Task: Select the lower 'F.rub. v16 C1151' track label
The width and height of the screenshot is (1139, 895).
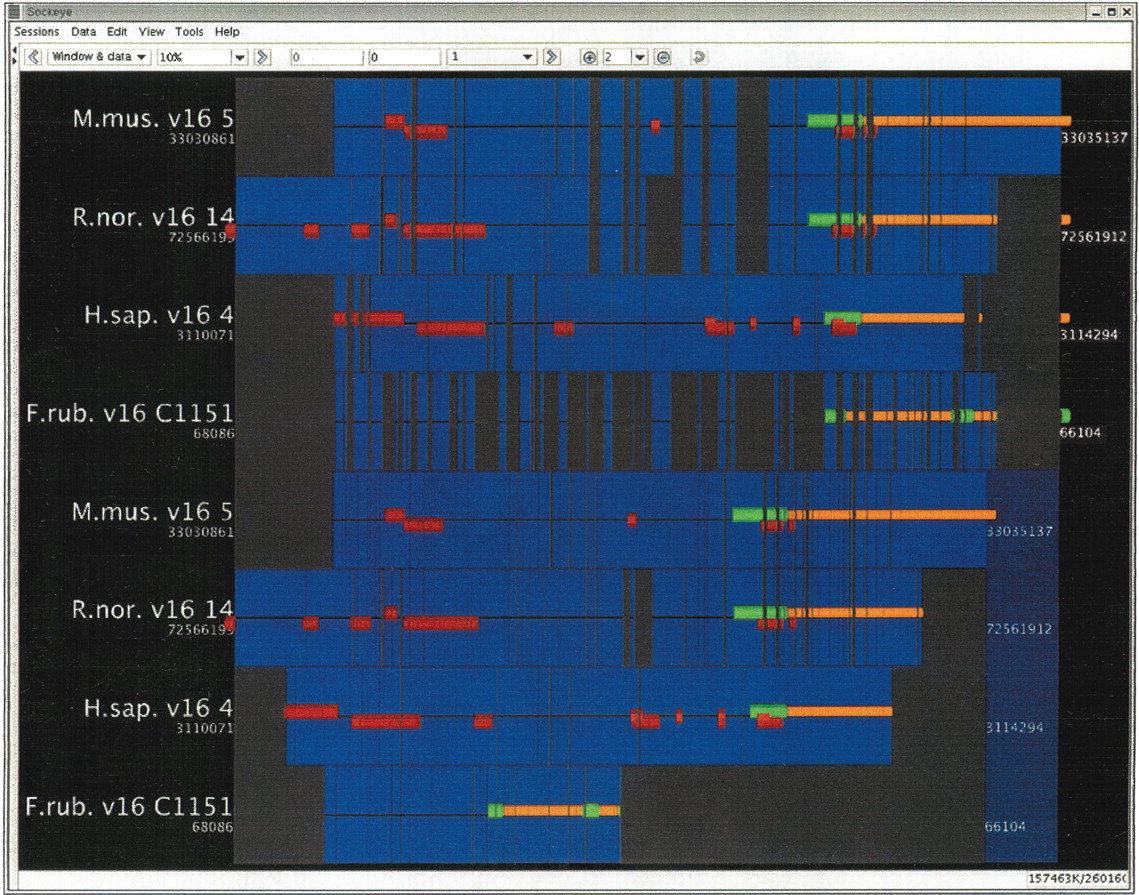Action: [x=129, y=806]
